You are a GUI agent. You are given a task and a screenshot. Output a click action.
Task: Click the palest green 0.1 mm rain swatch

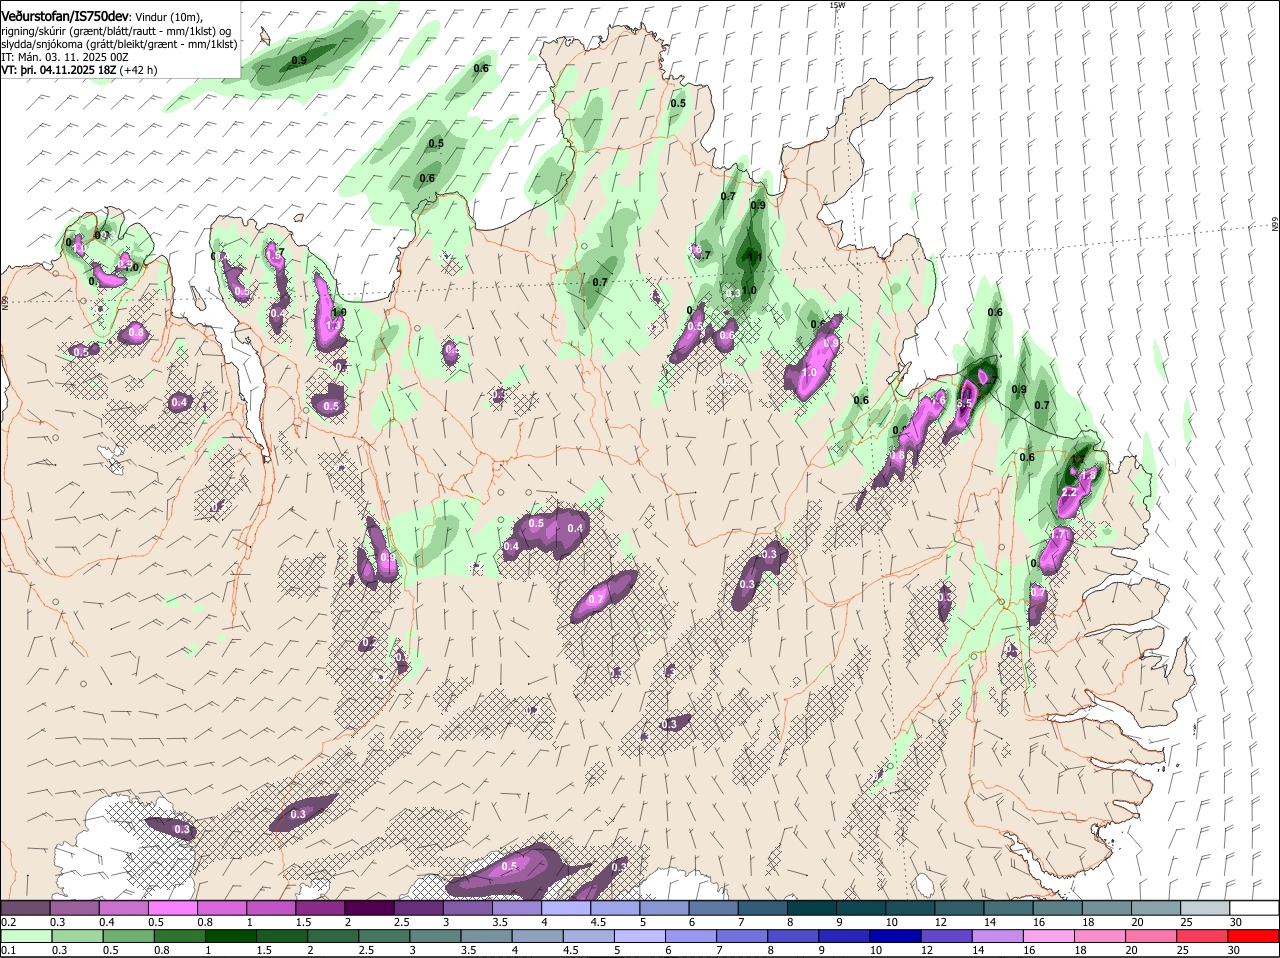pyautogui.click(x=26, y=936)
